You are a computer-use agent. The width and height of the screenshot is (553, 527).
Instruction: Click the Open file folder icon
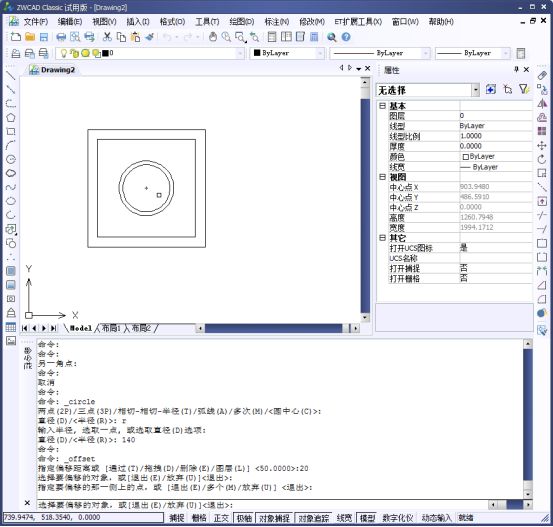pyautogui.click(x=30, y=37)
